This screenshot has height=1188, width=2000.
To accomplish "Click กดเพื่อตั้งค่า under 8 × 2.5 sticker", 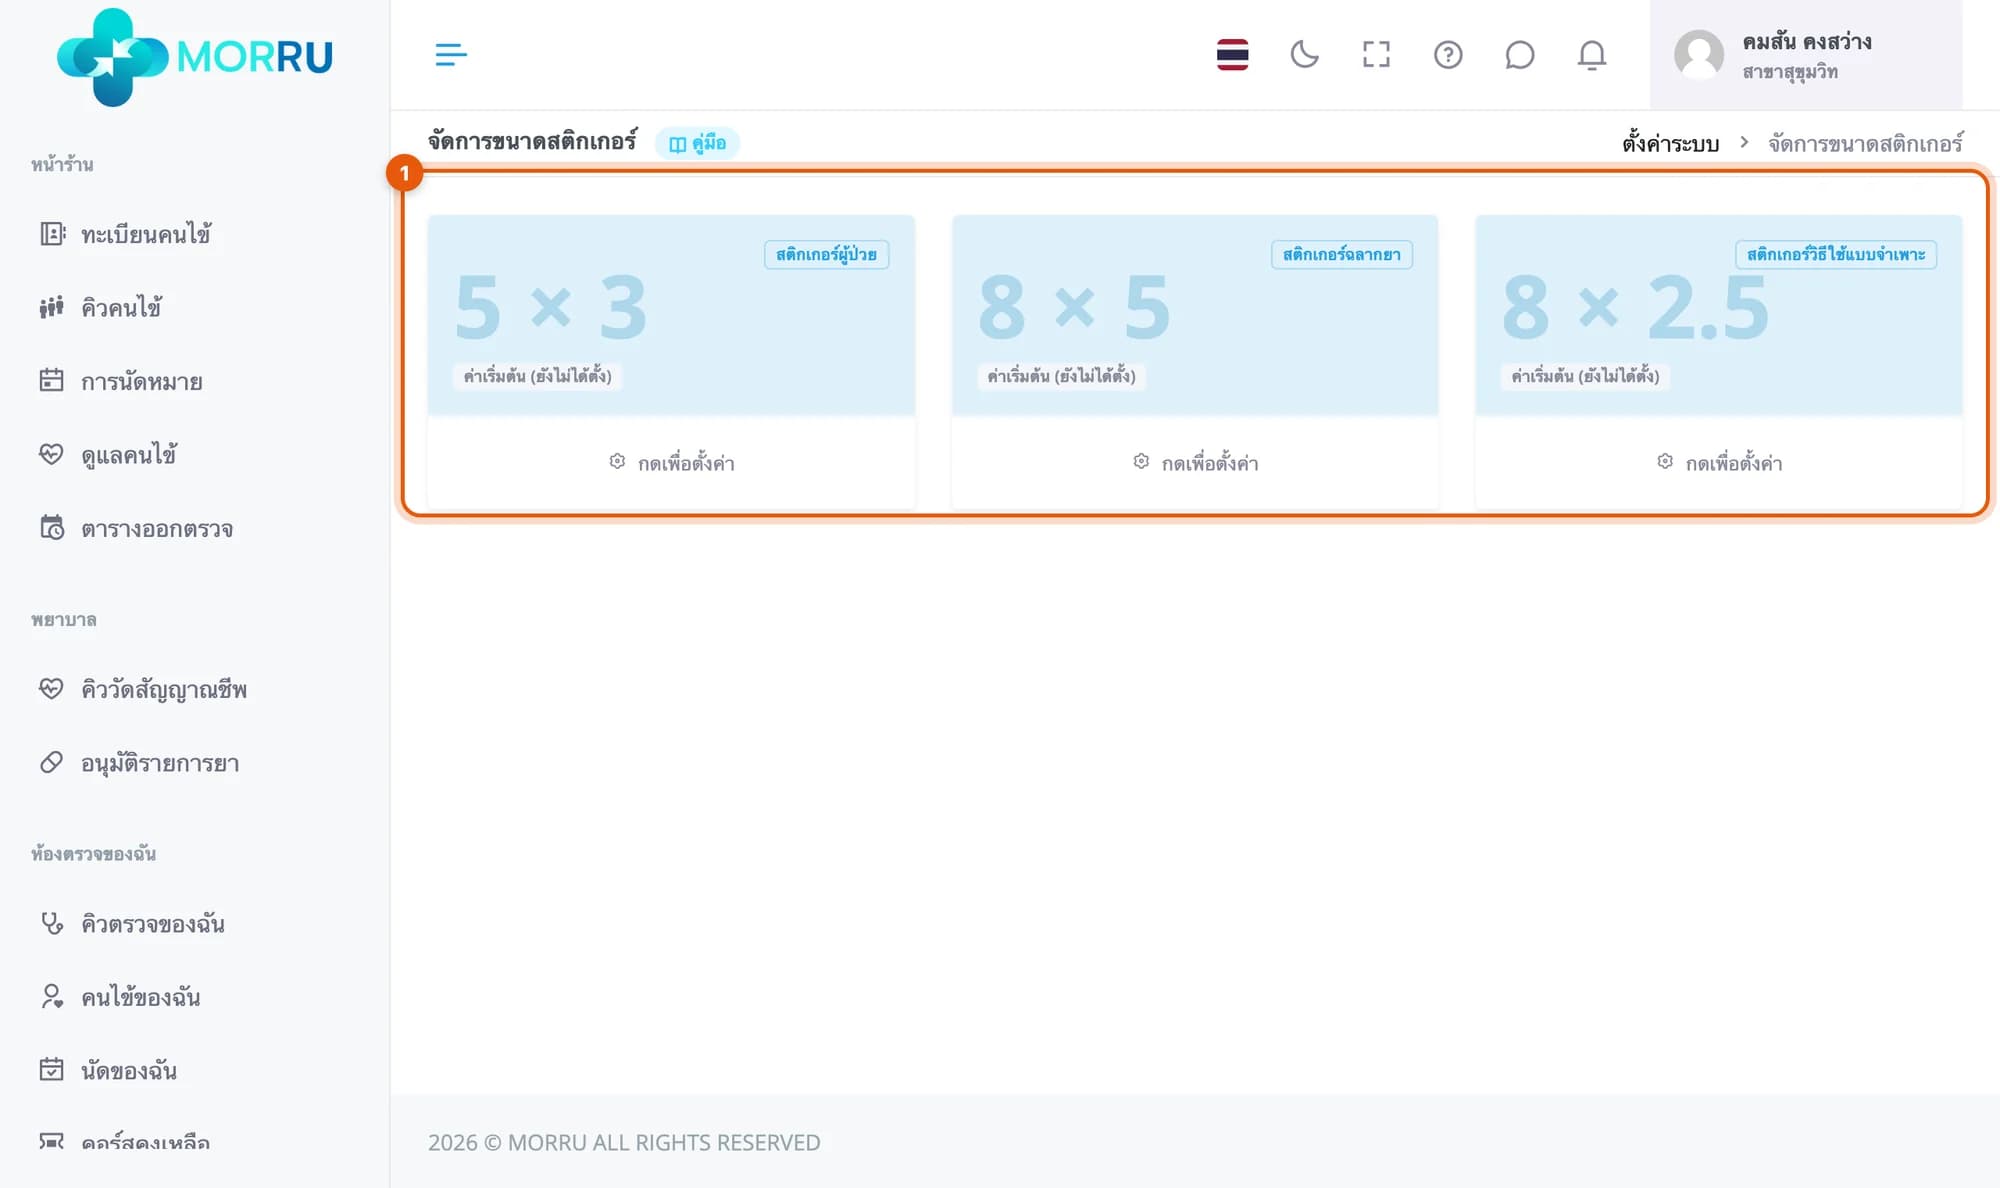I will 1719,462.
